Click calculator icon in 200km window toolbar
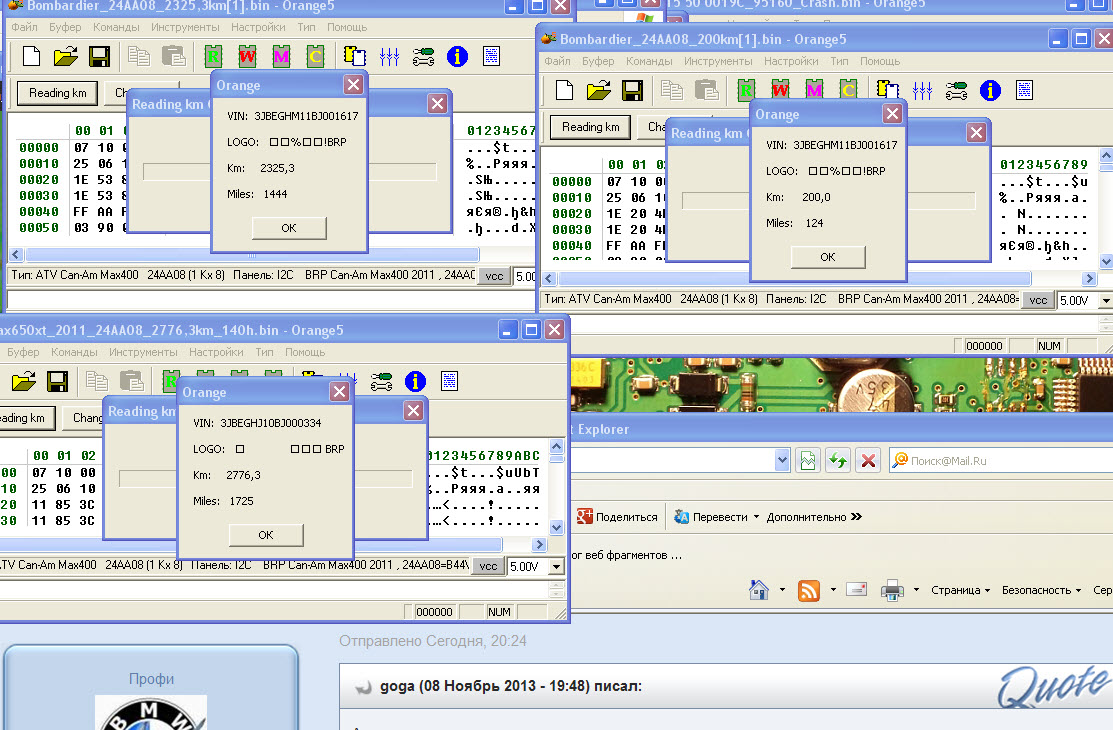1113x730 pixels. point(1024,90)
